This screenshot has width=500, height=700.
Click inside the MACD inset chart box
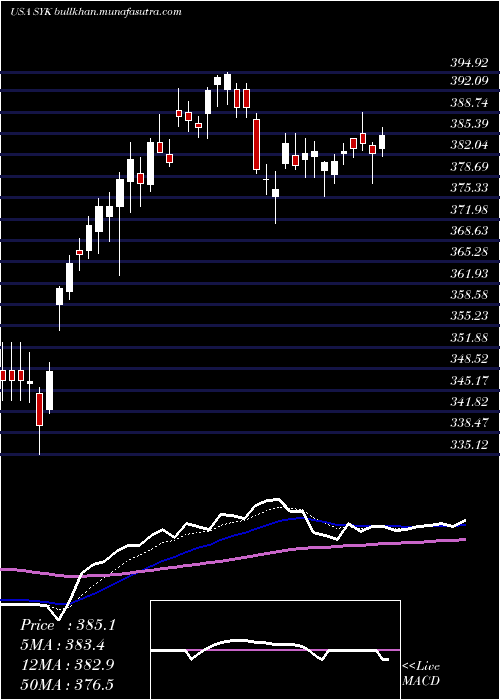click(x=275, y=650)
